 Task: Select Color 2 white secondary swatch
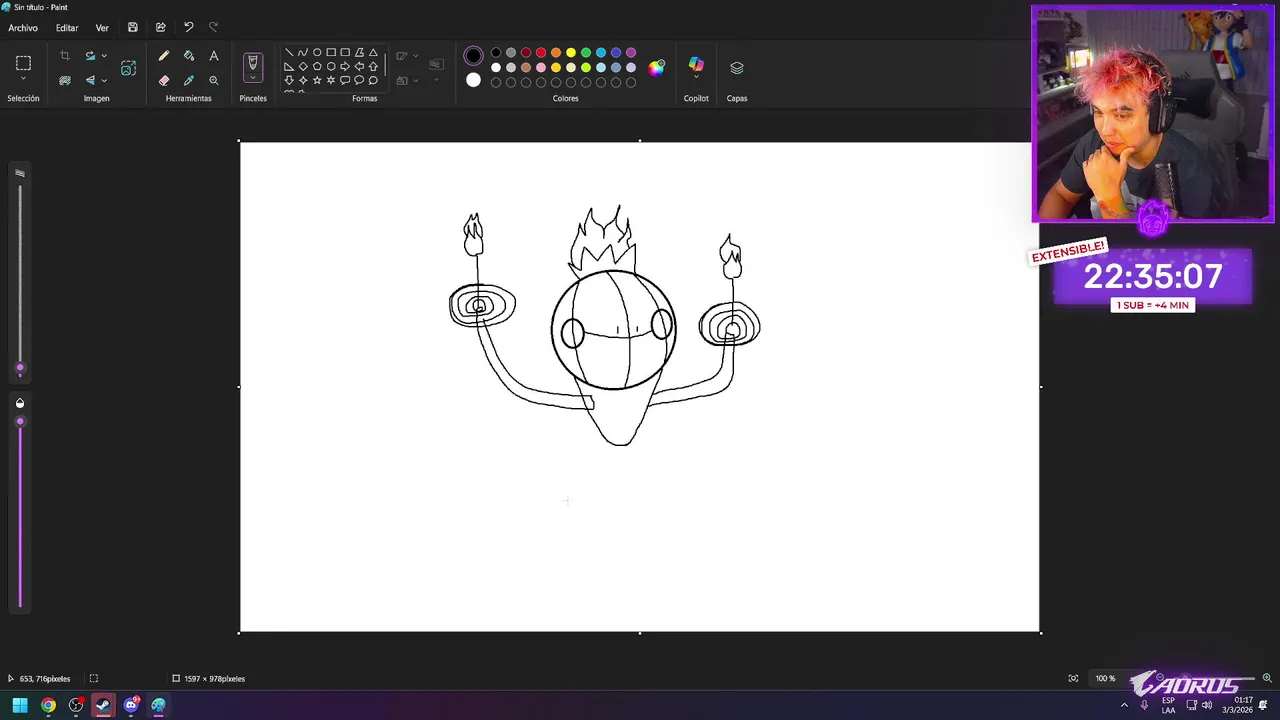(473, 80)
